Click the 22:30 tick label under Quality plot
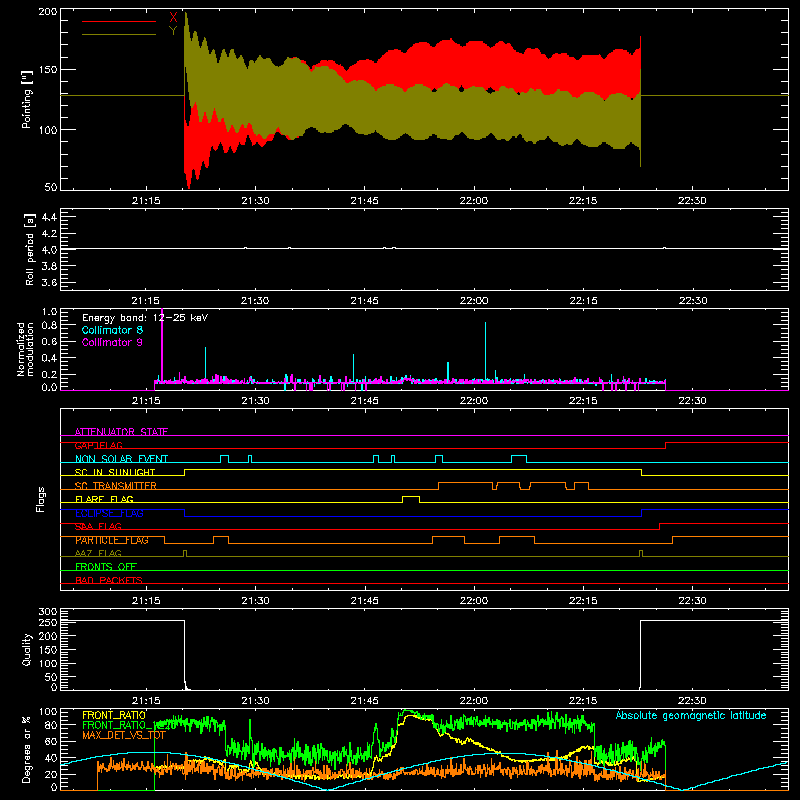Image resolution: width=800 pixels, height=800 pixels. (692, 701)
